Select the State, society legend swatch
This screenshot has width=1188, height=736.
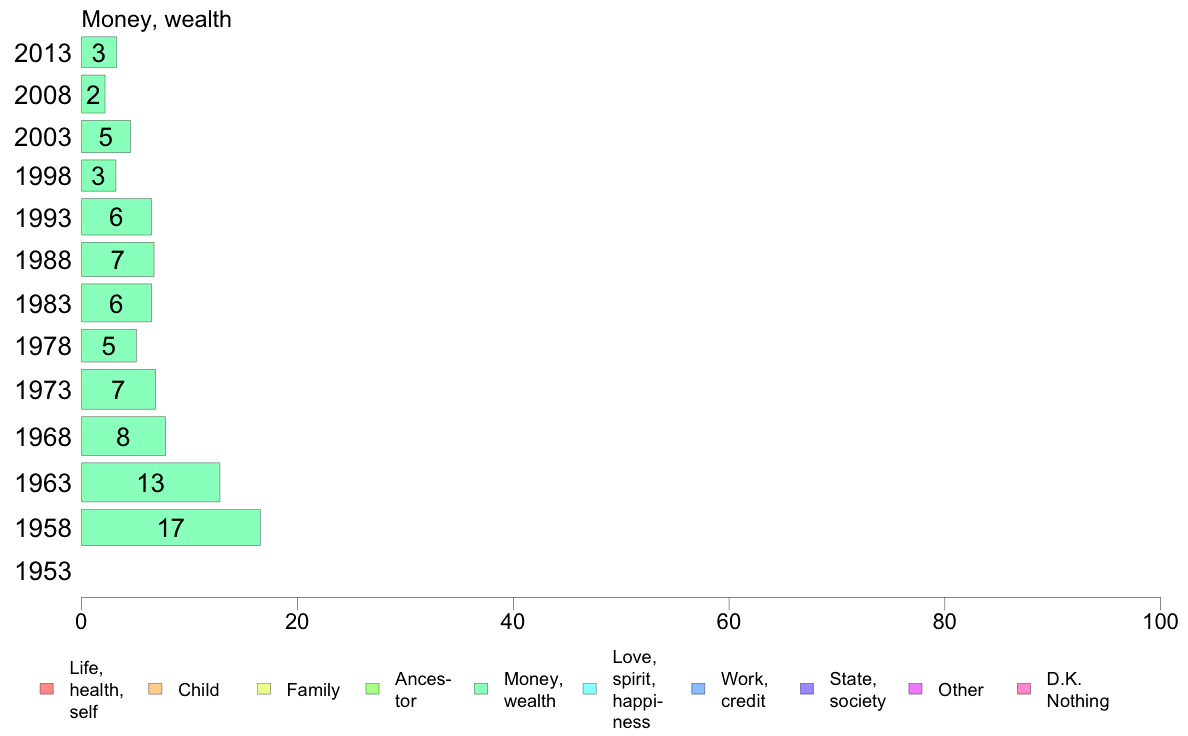click(x=807, y=689)
